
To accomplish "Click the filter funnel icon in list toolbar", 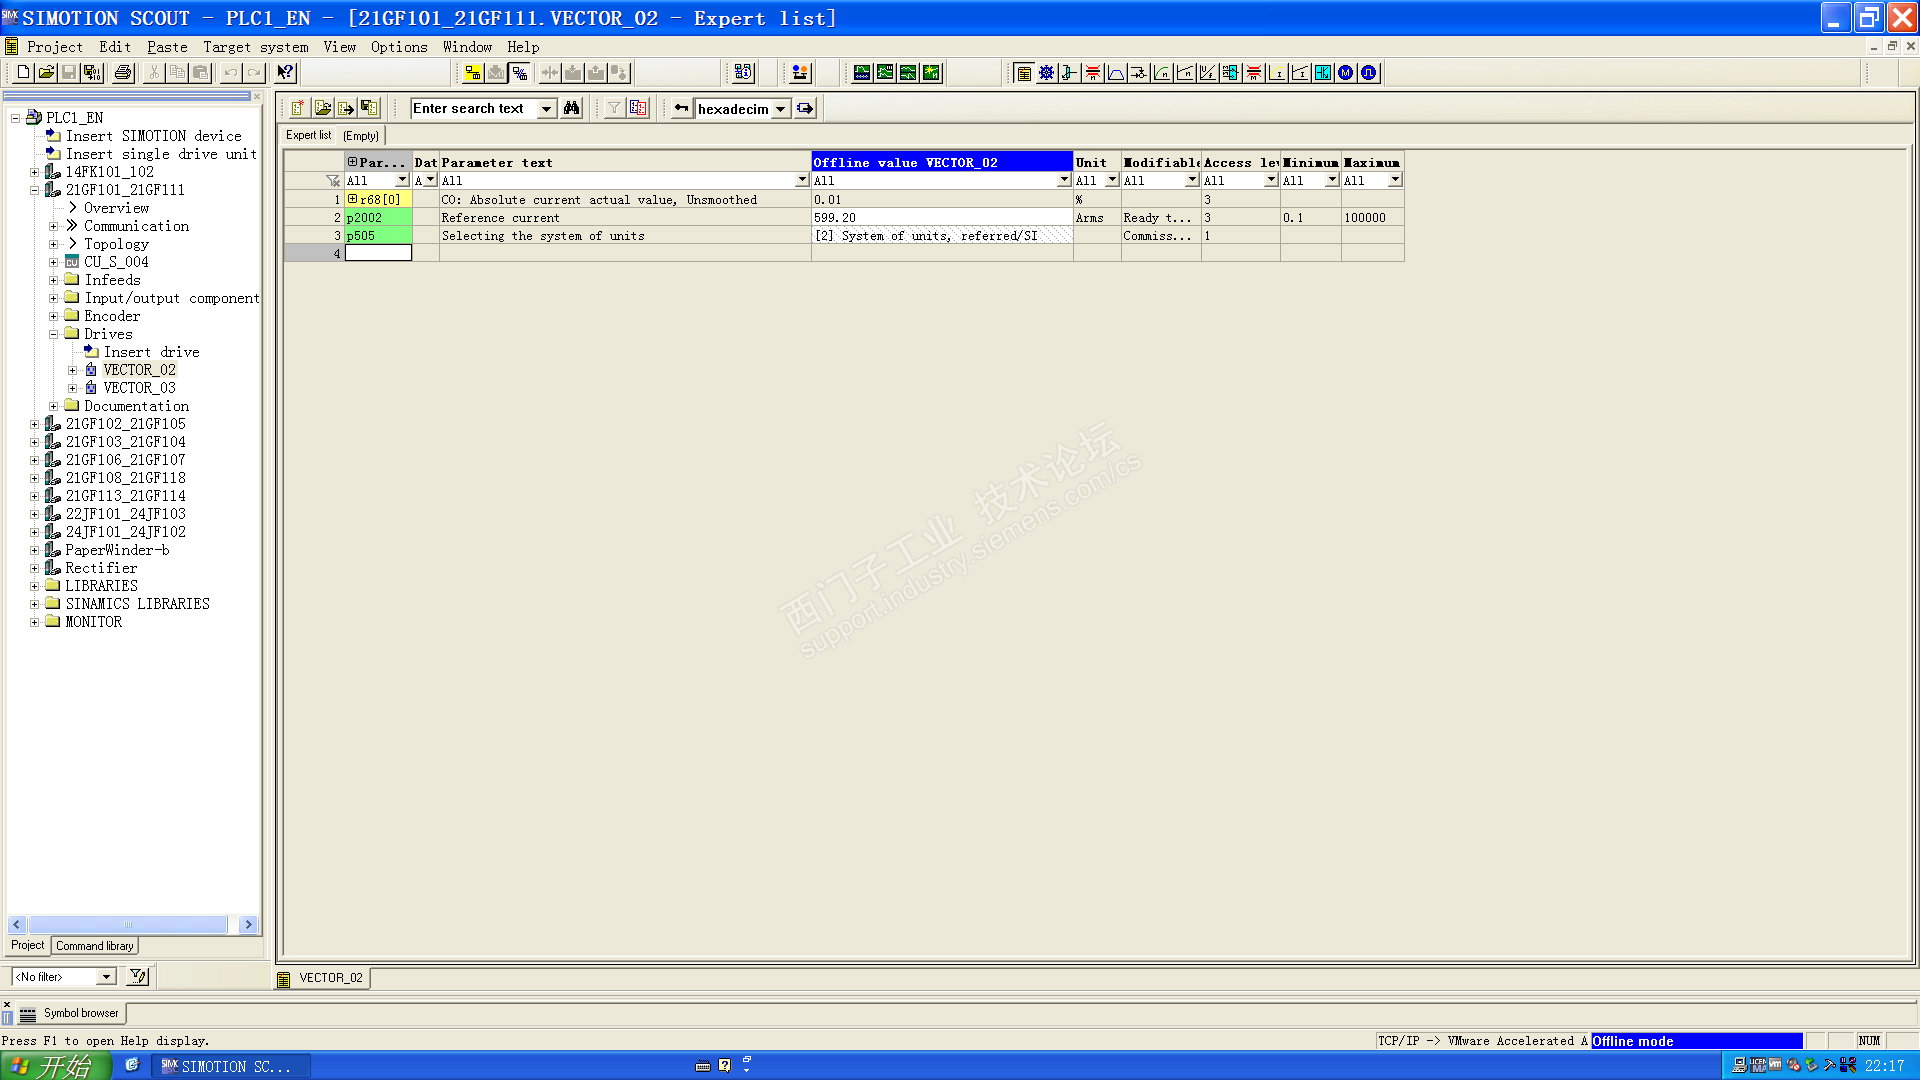I will 614,108.
